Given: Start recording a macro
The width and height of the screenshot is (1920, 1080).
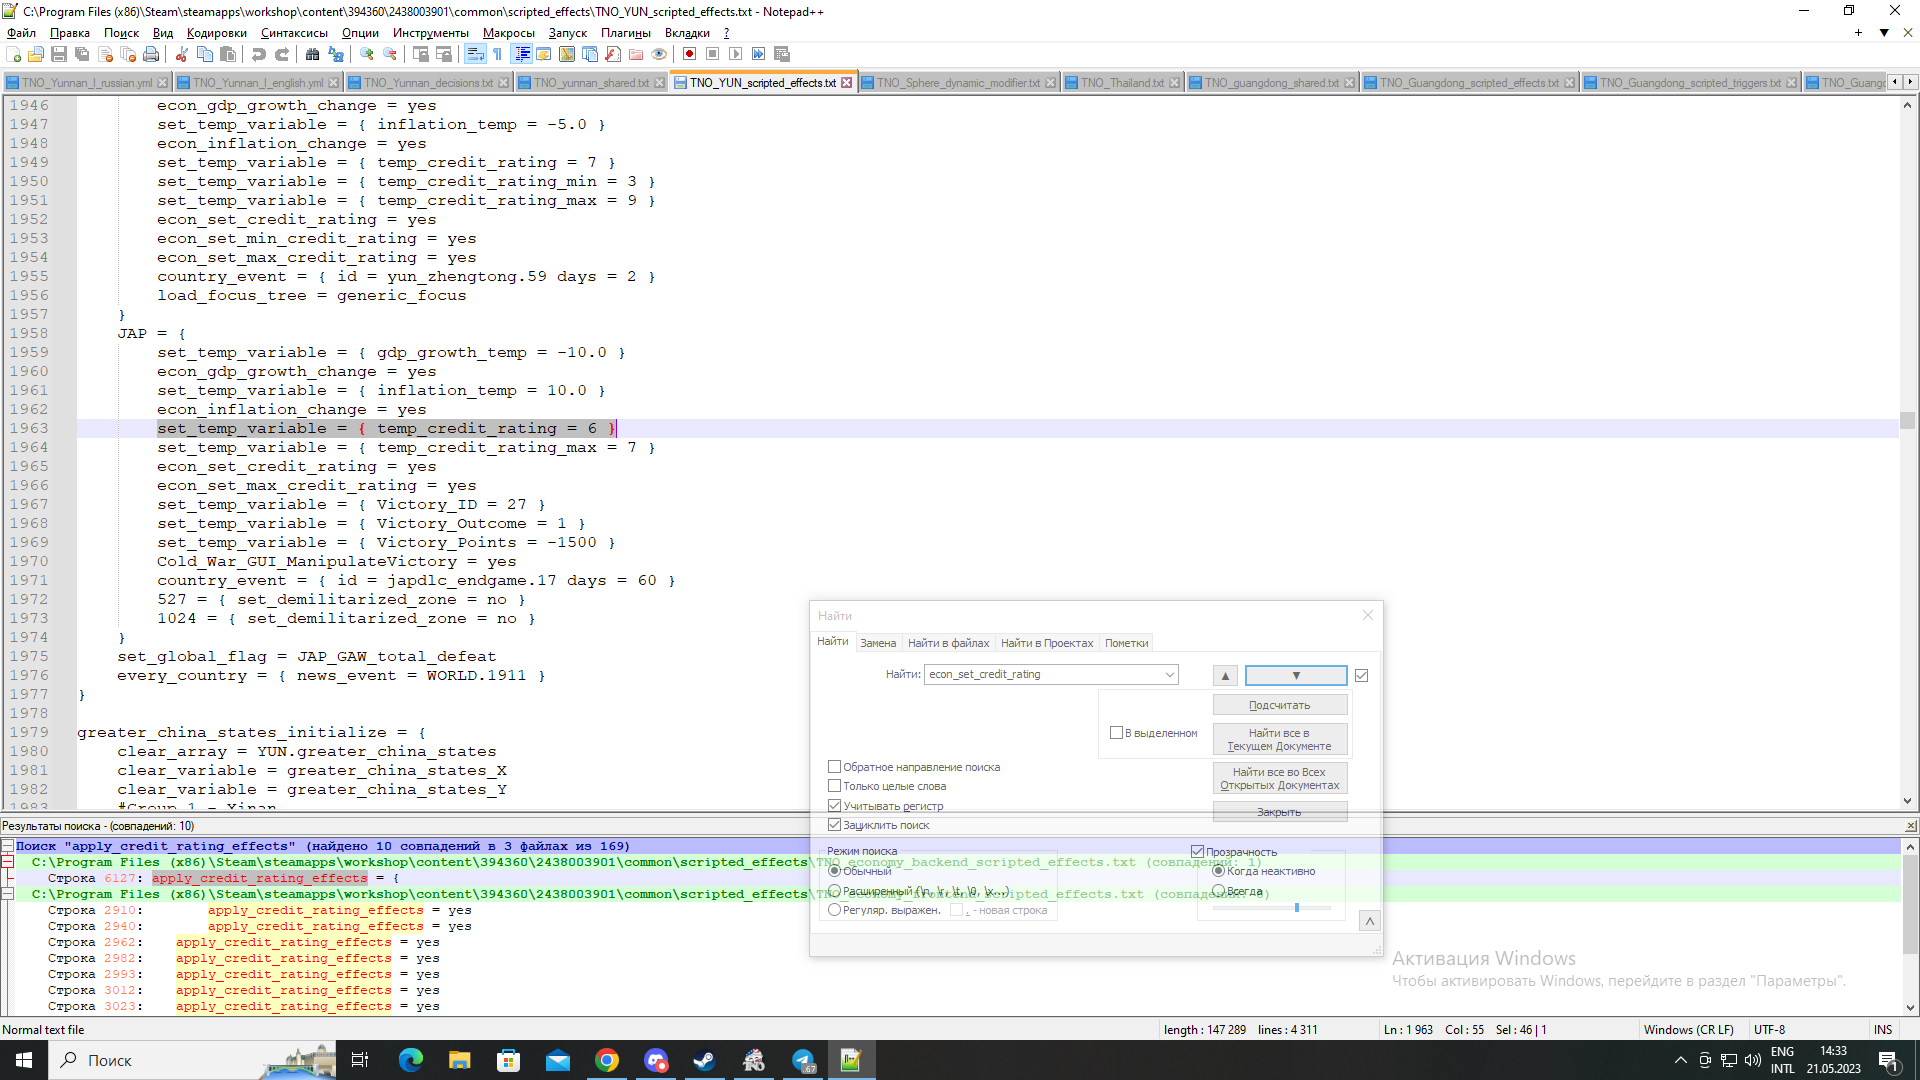Looking at the screenshot, I should [690, 55].
